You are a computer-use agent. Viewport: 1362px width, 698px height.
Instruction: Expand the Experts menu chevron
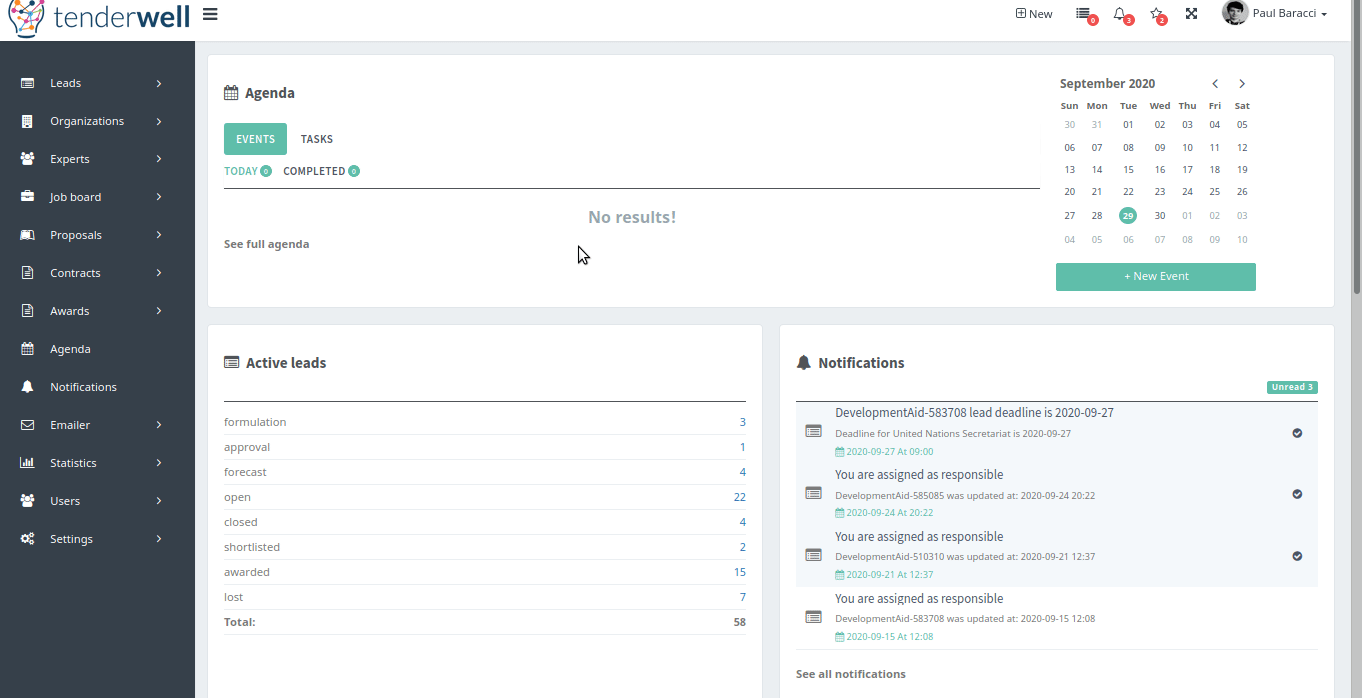pyautogui.click(x=159, y=159)
